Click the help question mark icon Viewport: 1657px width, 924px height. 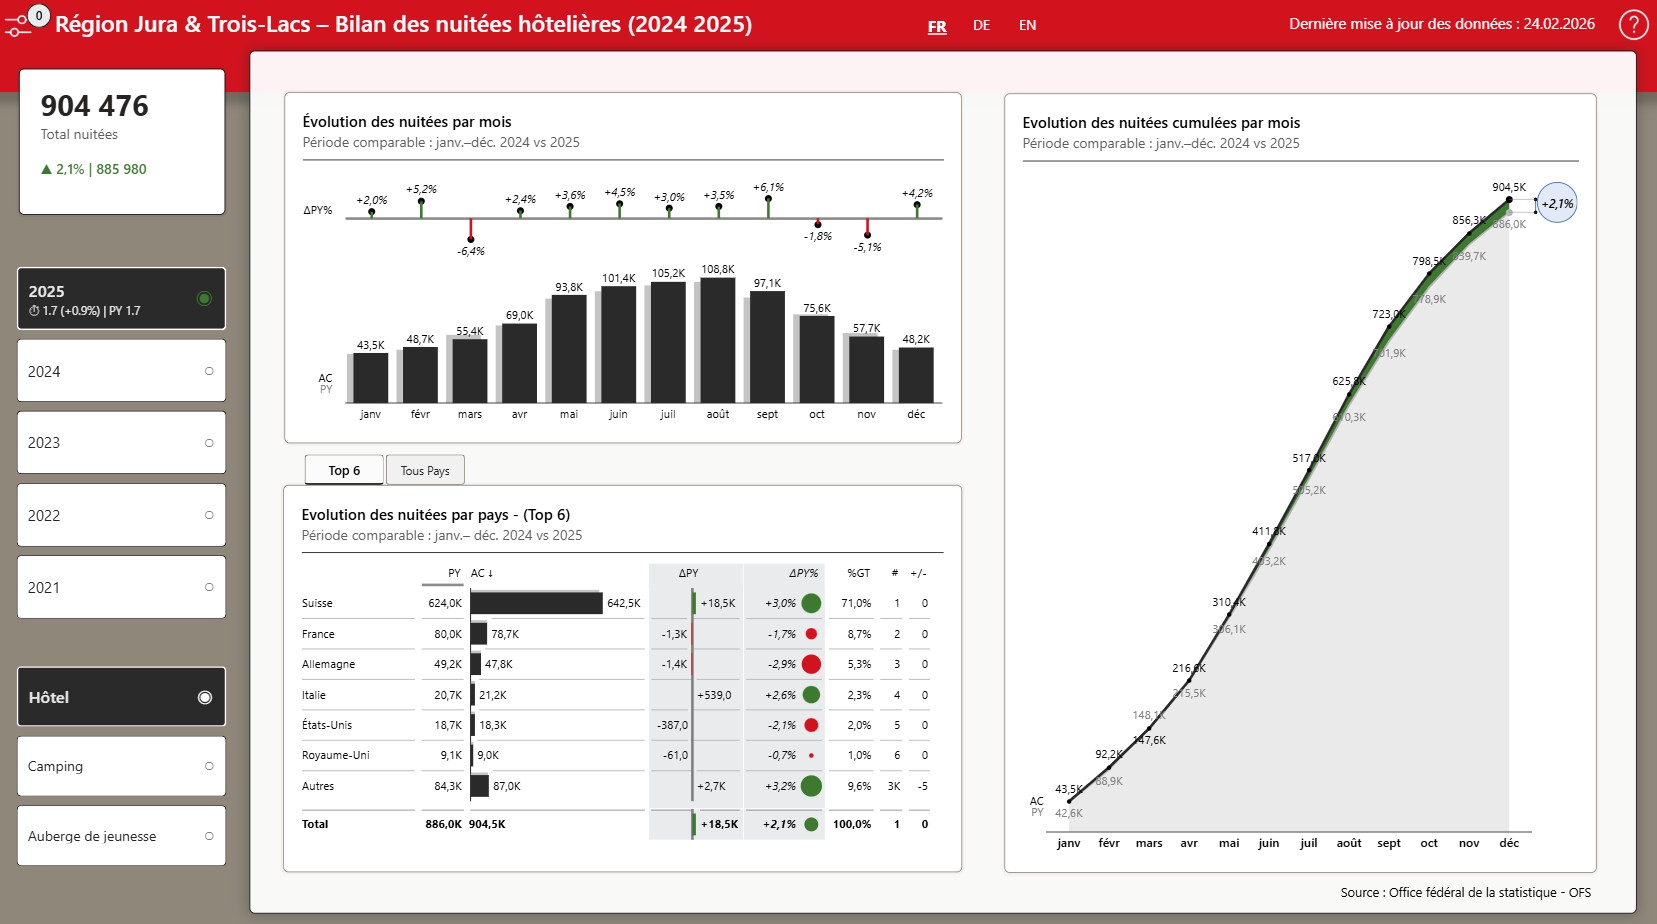[x=1633, y=24]
